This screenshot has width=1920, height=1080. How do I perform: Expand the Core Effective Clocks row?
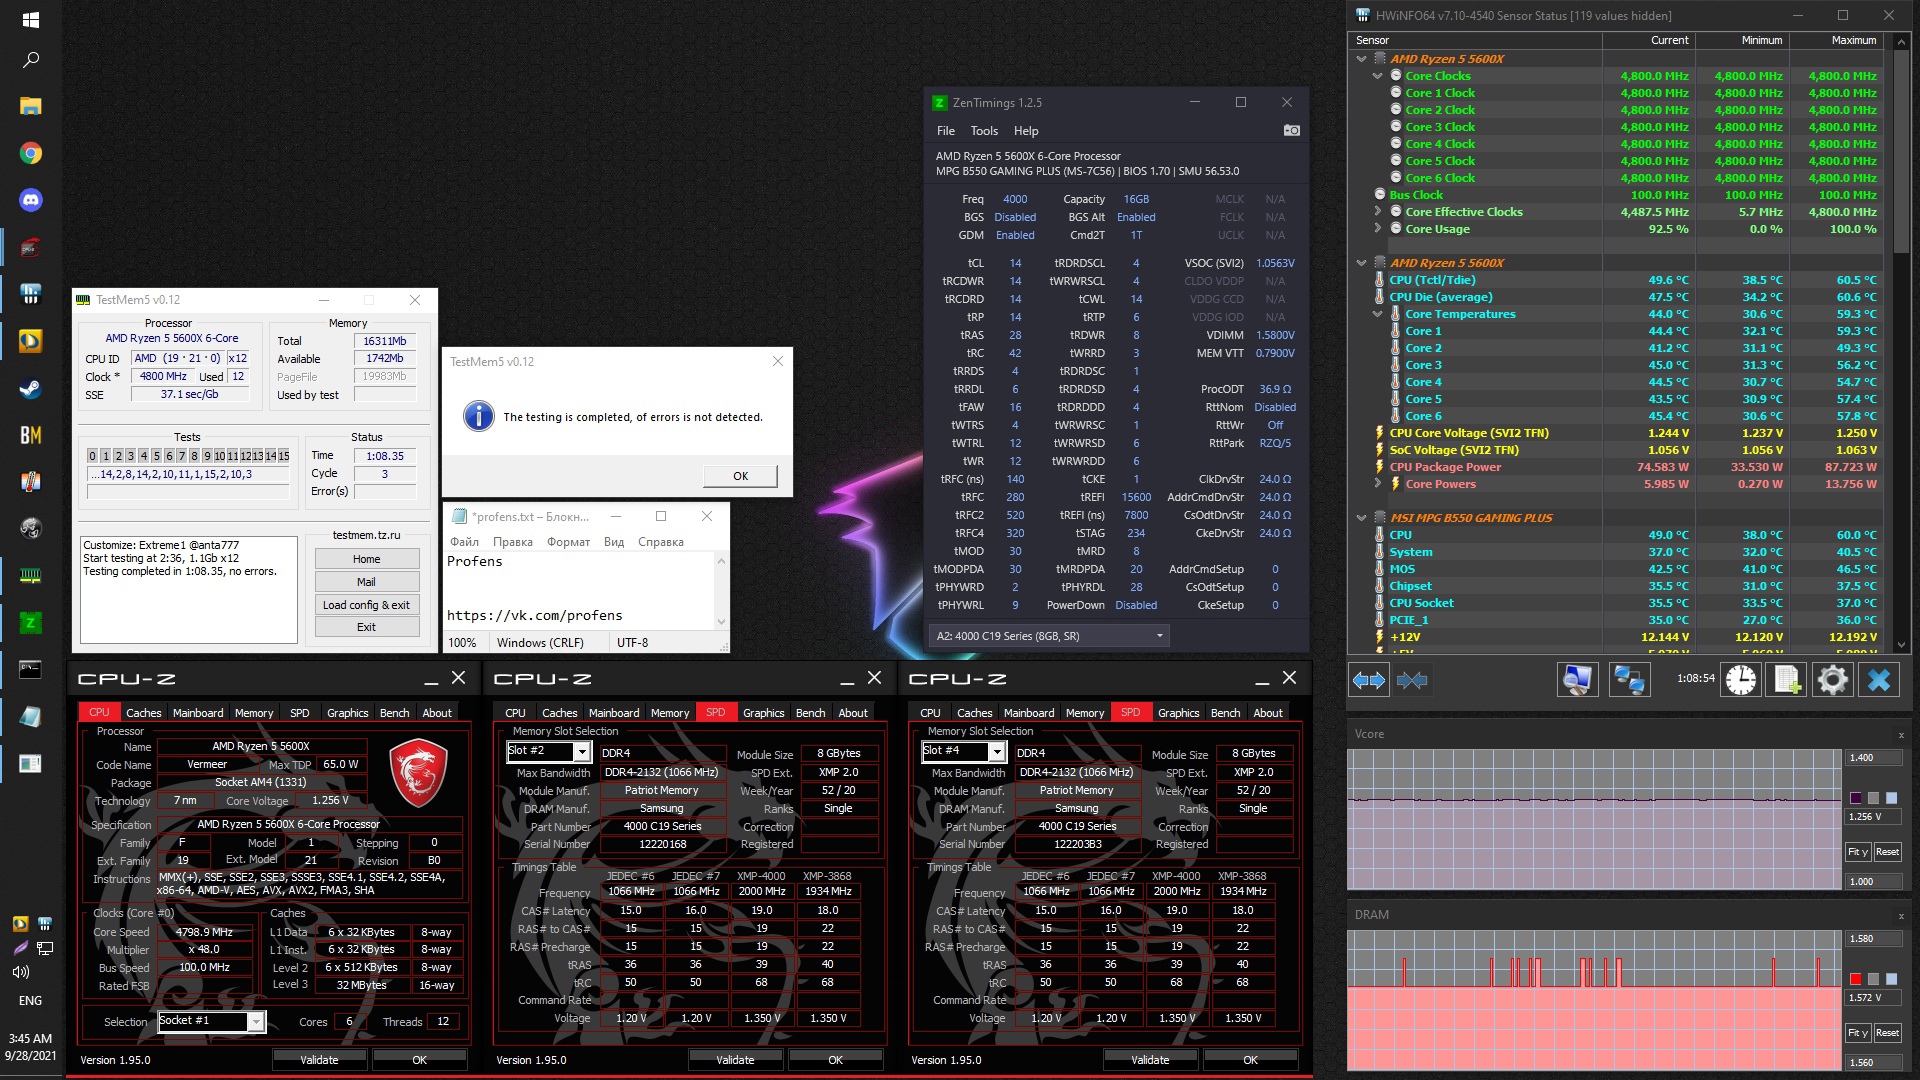1377,212
